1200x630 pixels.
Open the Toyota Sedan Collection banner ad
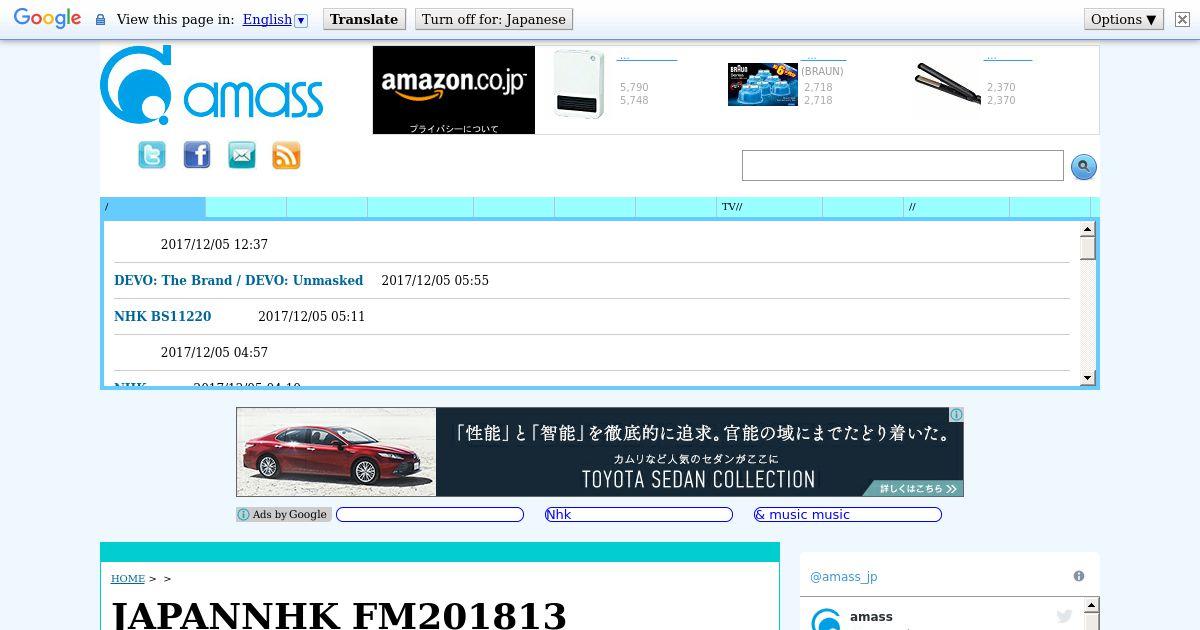600,452
